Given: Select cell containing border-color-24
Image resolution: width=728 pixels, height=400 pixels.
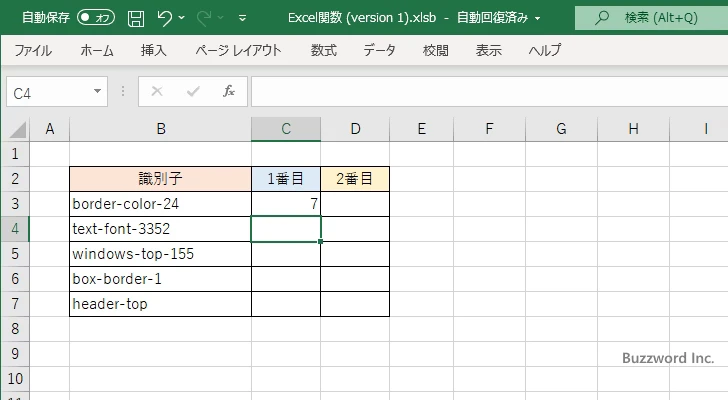Looking at the screenshot, I should pos(161,204).
